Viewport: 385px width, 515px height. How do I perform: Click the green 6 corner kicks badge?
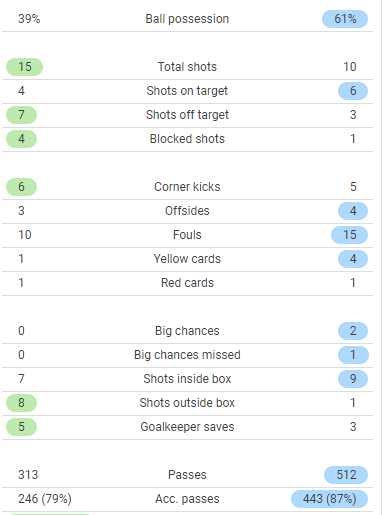21,187
